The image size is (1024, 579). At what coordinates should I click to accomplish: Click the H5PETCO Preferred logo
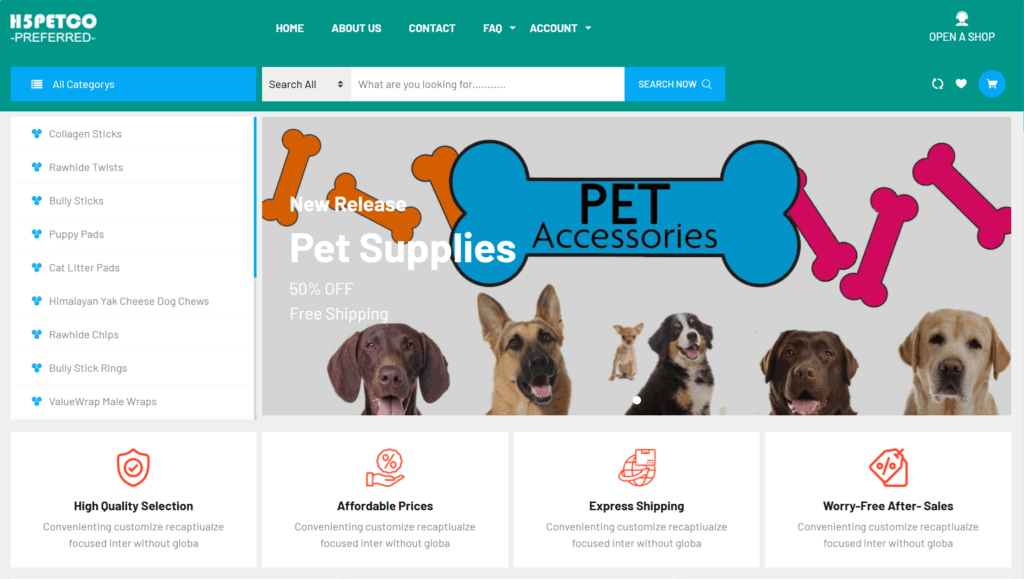54,28
